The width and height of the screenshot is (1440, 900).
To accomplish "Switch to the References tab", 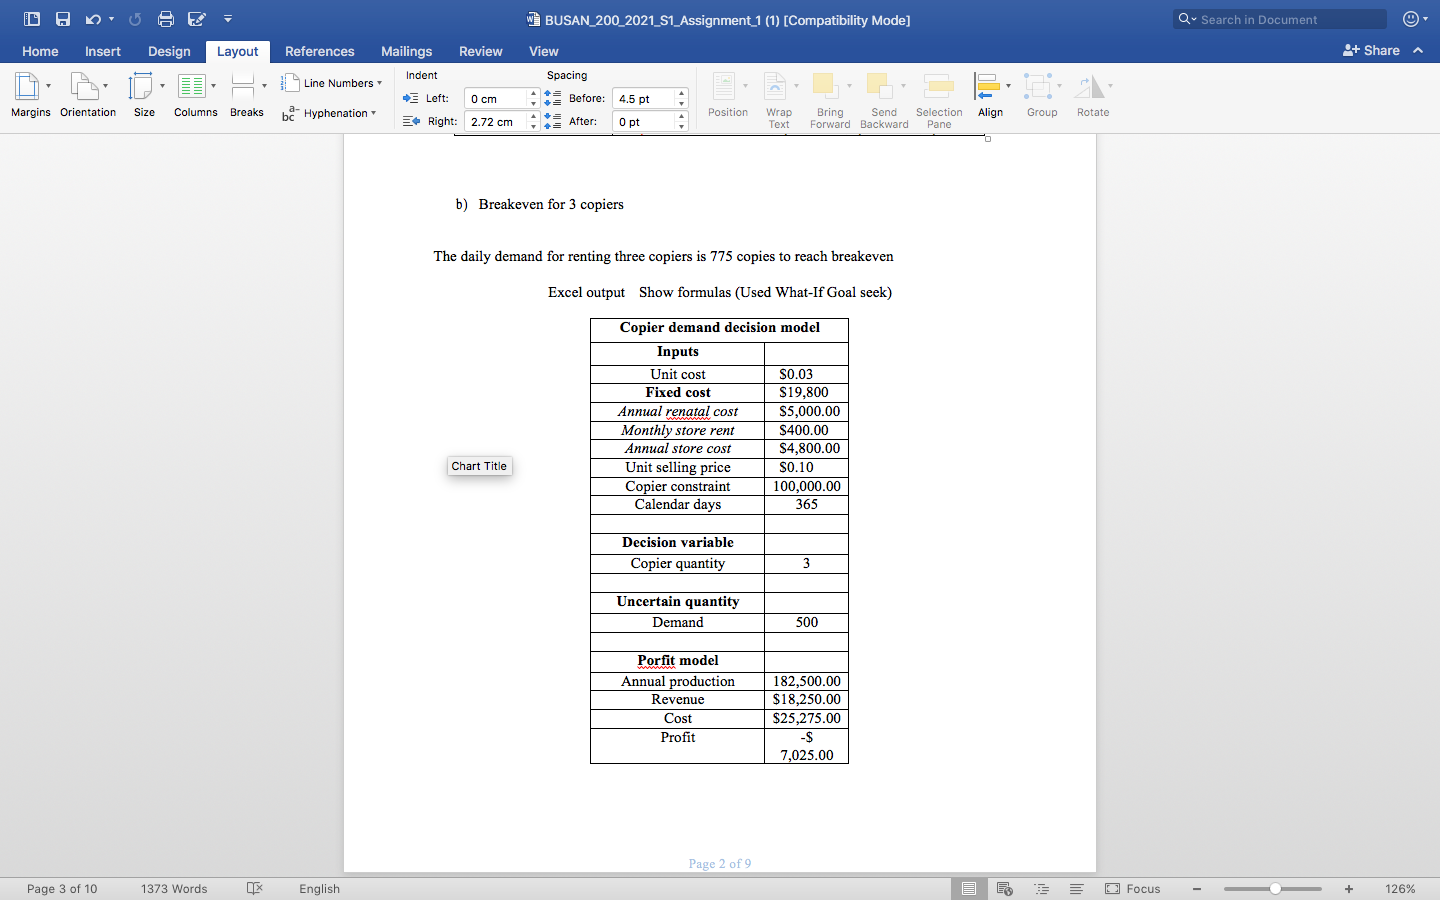I will pyautogui.click(x=320, y=51).
